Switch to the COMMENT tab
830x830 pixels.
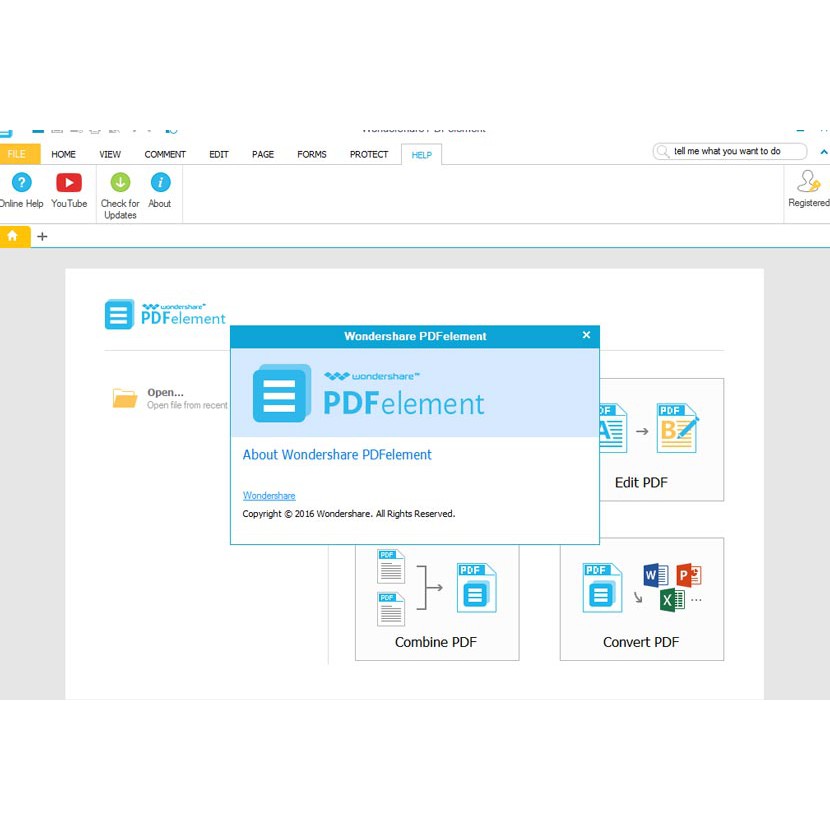click(x=165, y=154)
